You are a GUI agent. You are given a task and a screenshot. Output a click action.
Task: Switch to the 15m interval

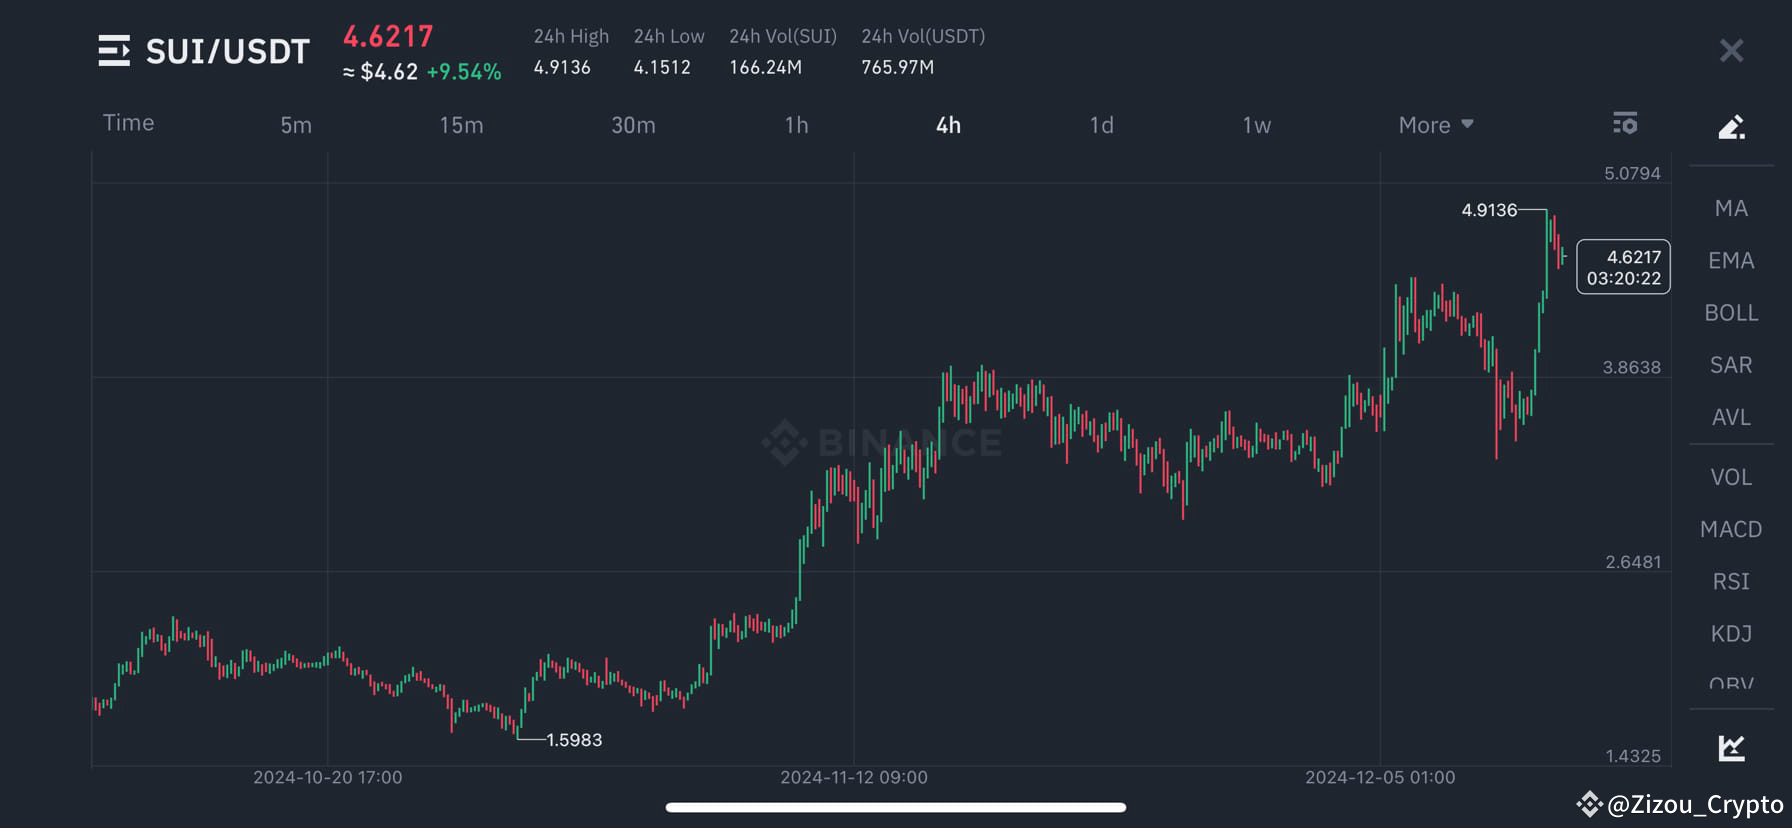[463, 124]
